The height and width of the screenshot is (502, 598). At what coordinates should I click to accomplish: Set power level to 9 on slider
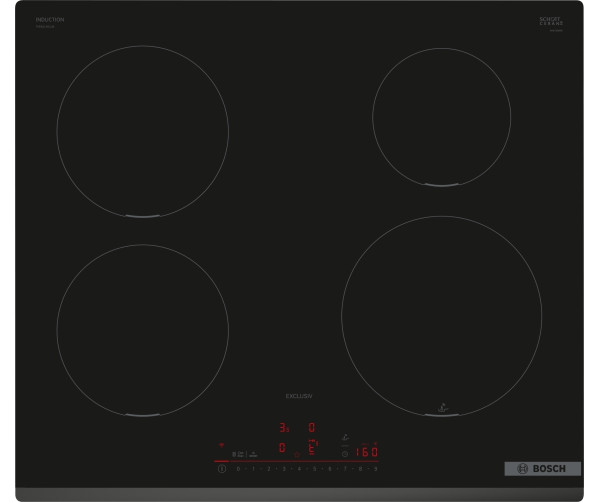point(375,469)
